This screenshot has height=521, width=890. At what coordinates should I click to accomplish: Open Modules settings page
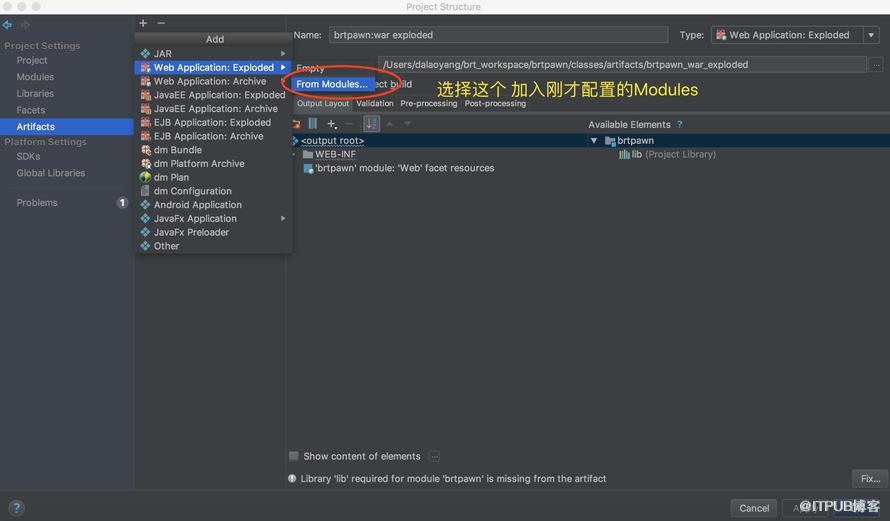tap(35, 77)
